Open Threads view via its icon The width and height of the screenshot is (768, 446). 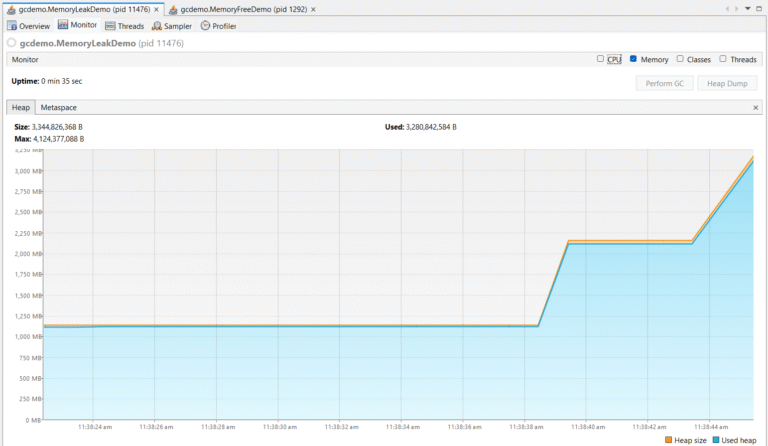(x=110, y=26)
